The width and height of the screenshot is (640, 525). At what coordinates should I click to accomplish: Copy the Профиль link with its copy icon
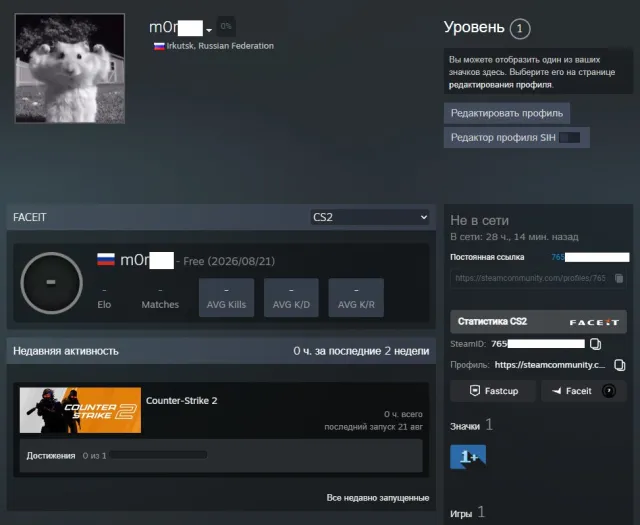point(620,365)
